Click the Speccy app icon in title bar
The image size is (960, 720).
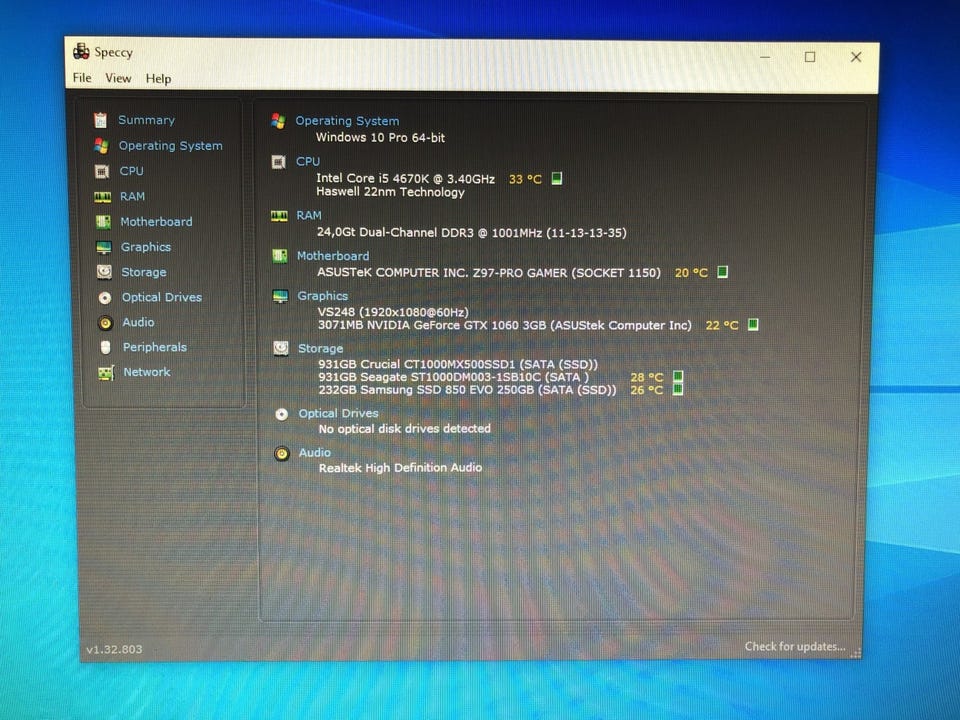[81, 51]
